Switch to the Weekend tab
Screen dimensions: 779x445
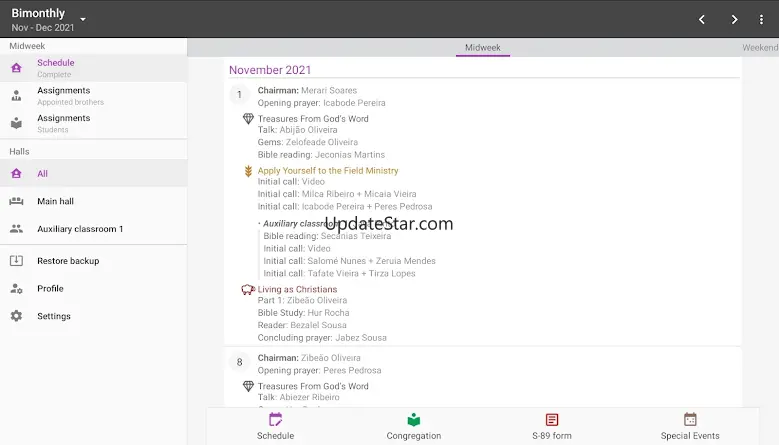coord(760,48)
